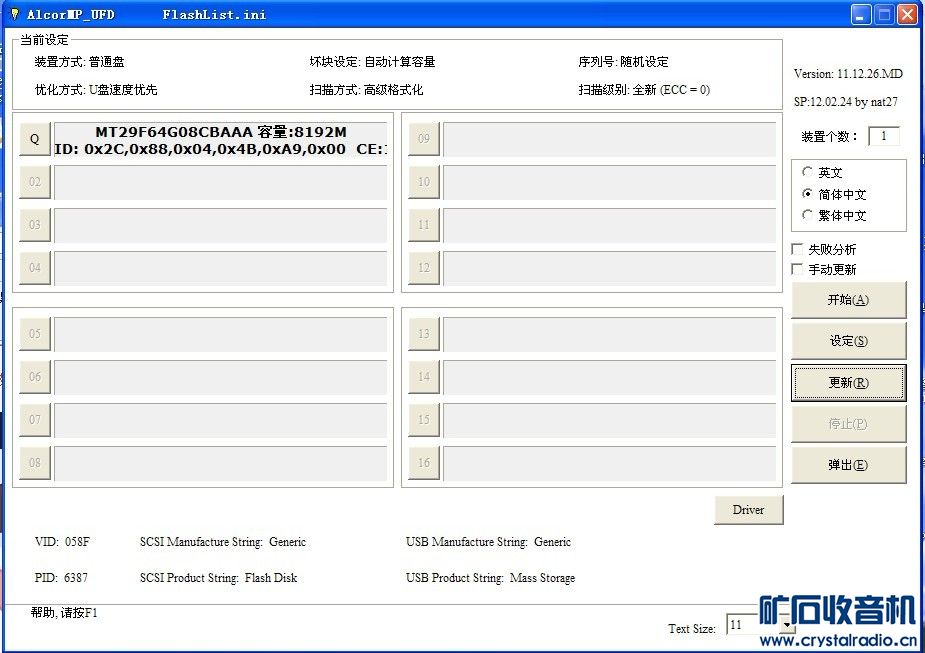This screenshot has width=925, height=653.
Task: Click the disabled 停止(P) stop button
Action: (x=848, y=424)
